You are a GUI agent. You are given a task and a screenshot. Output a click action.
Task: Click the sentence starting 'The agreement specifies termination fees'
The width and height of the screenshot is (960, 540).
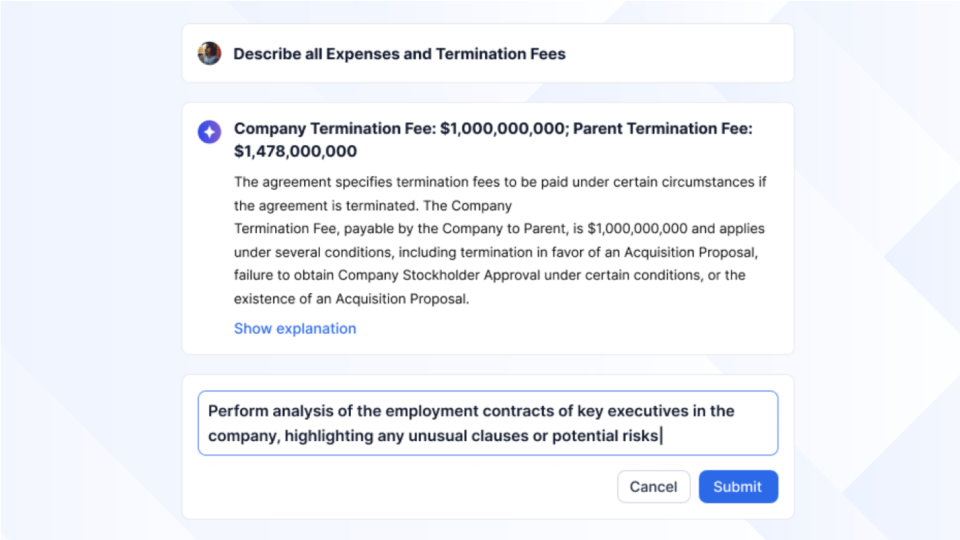pos(500,182)
